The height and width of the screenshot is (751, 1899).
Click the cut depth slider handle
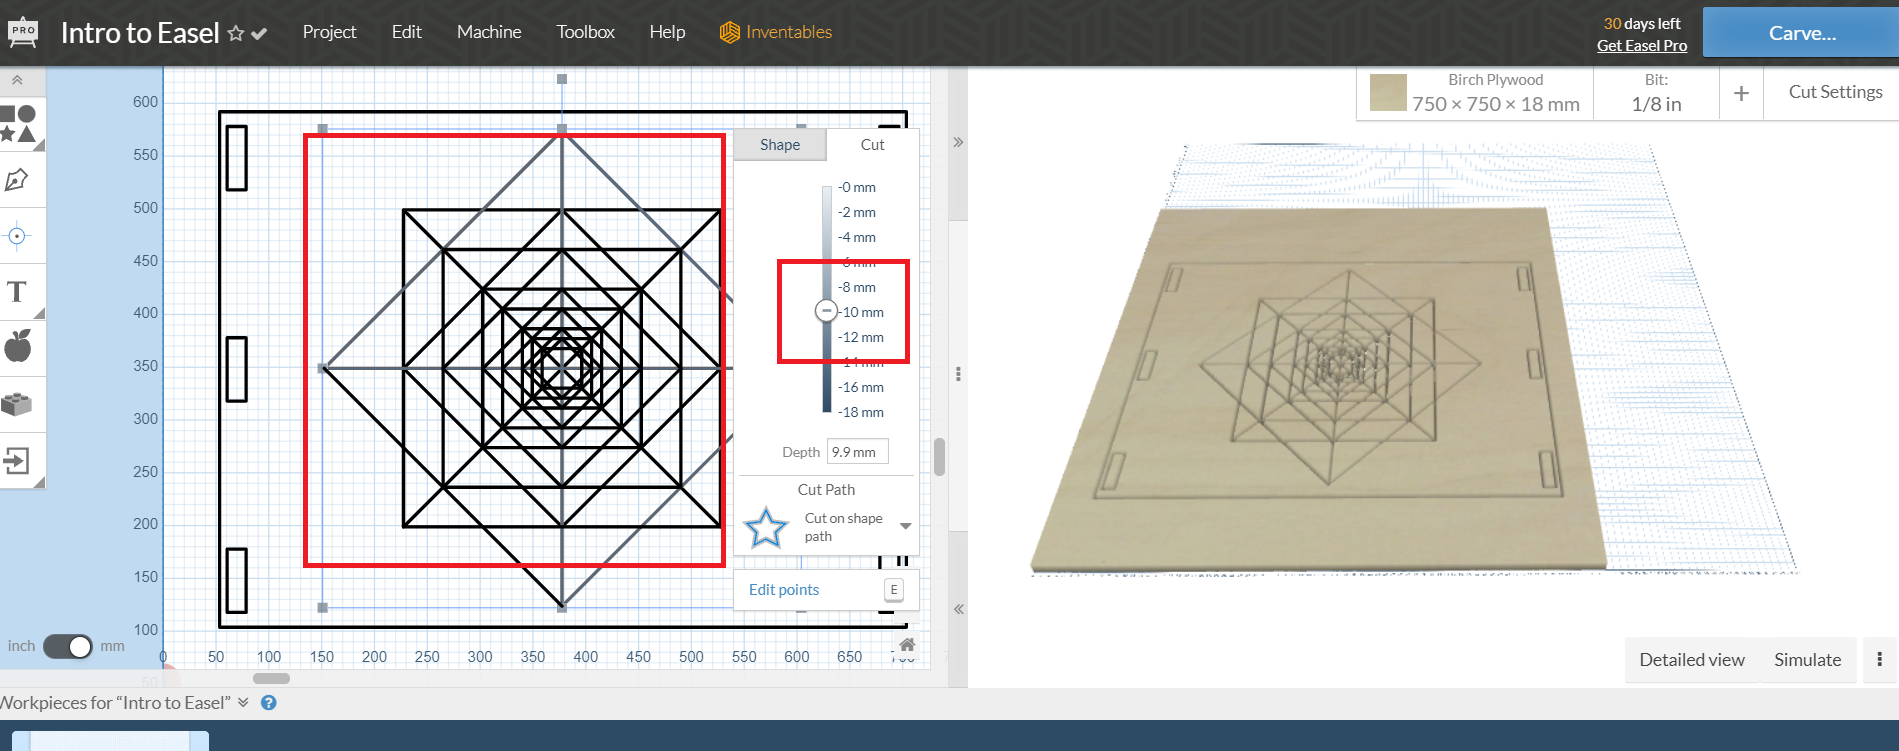point(826,311)
